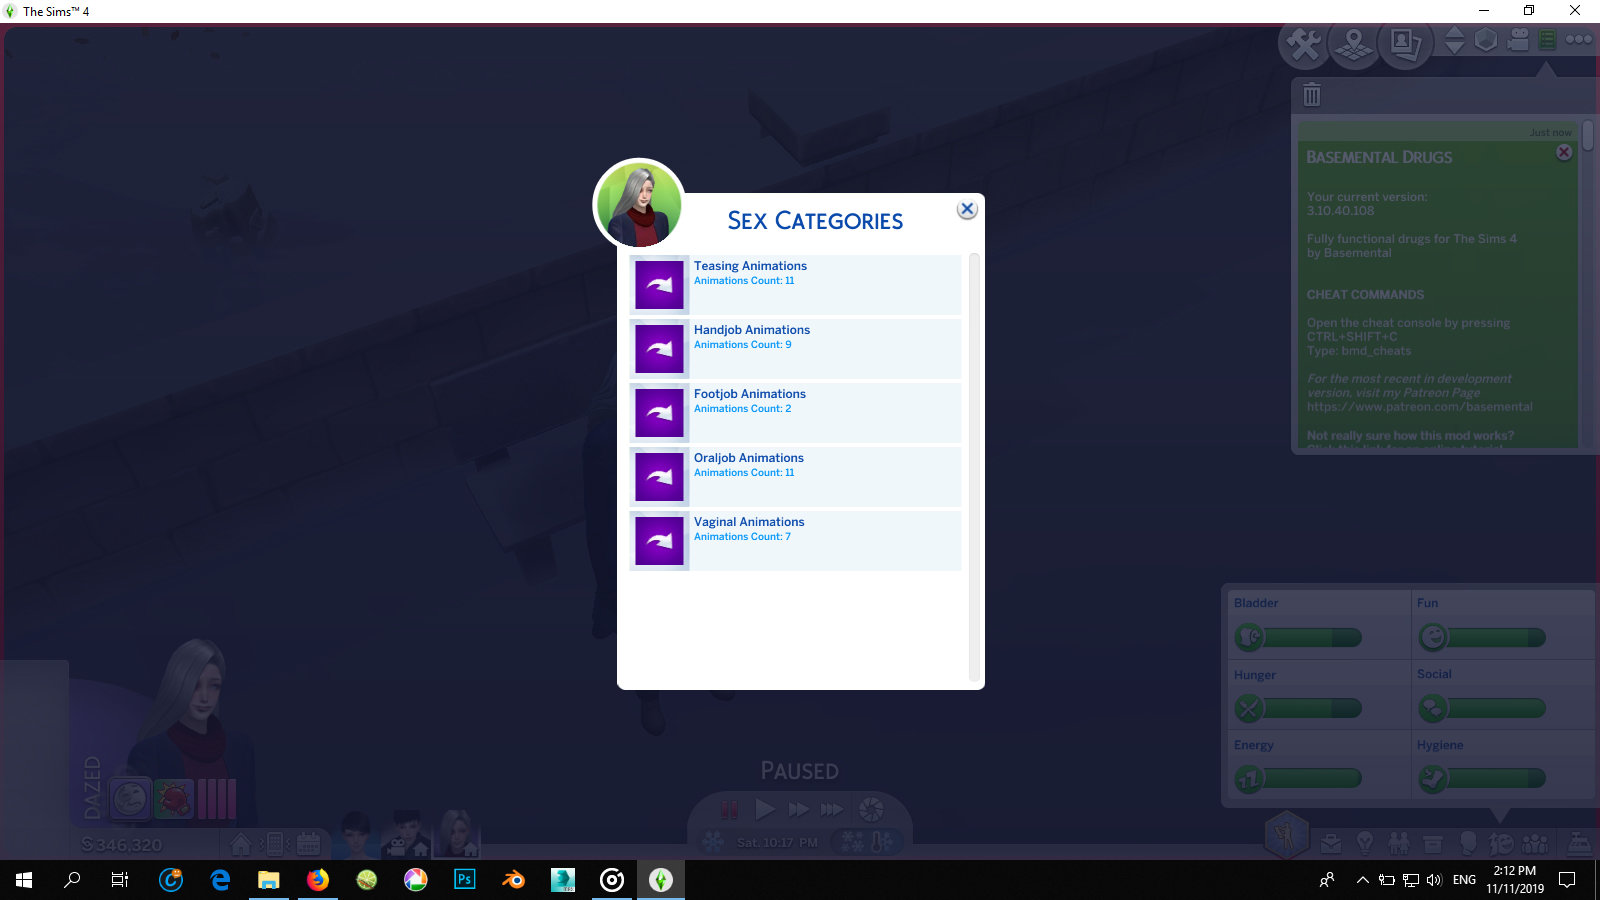Open Build Mode with the tools icon

pyautogui.click(x=1304, y=44)
